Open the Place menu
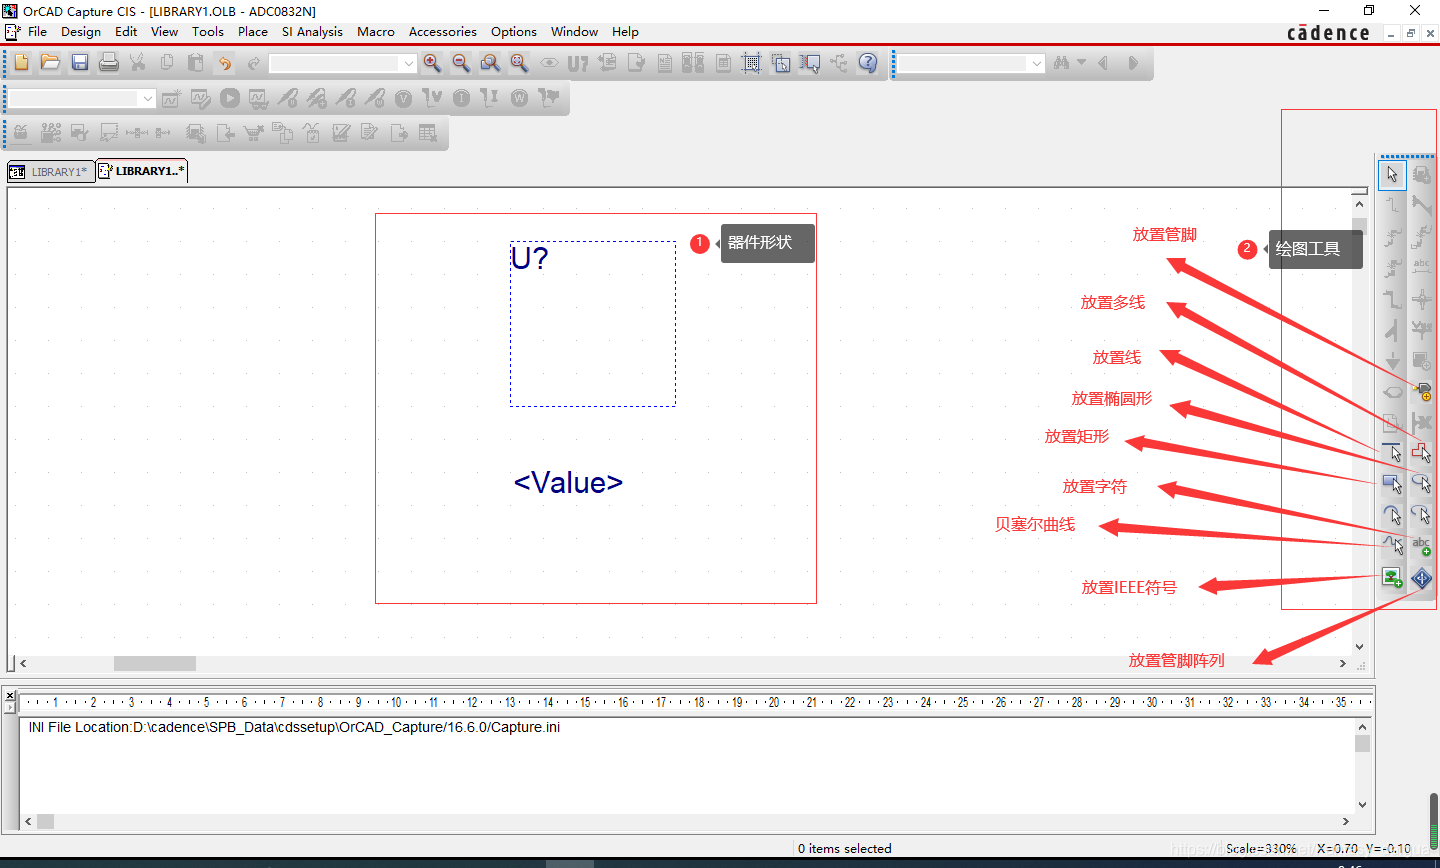1440x868 pixels. click(252, 32)
